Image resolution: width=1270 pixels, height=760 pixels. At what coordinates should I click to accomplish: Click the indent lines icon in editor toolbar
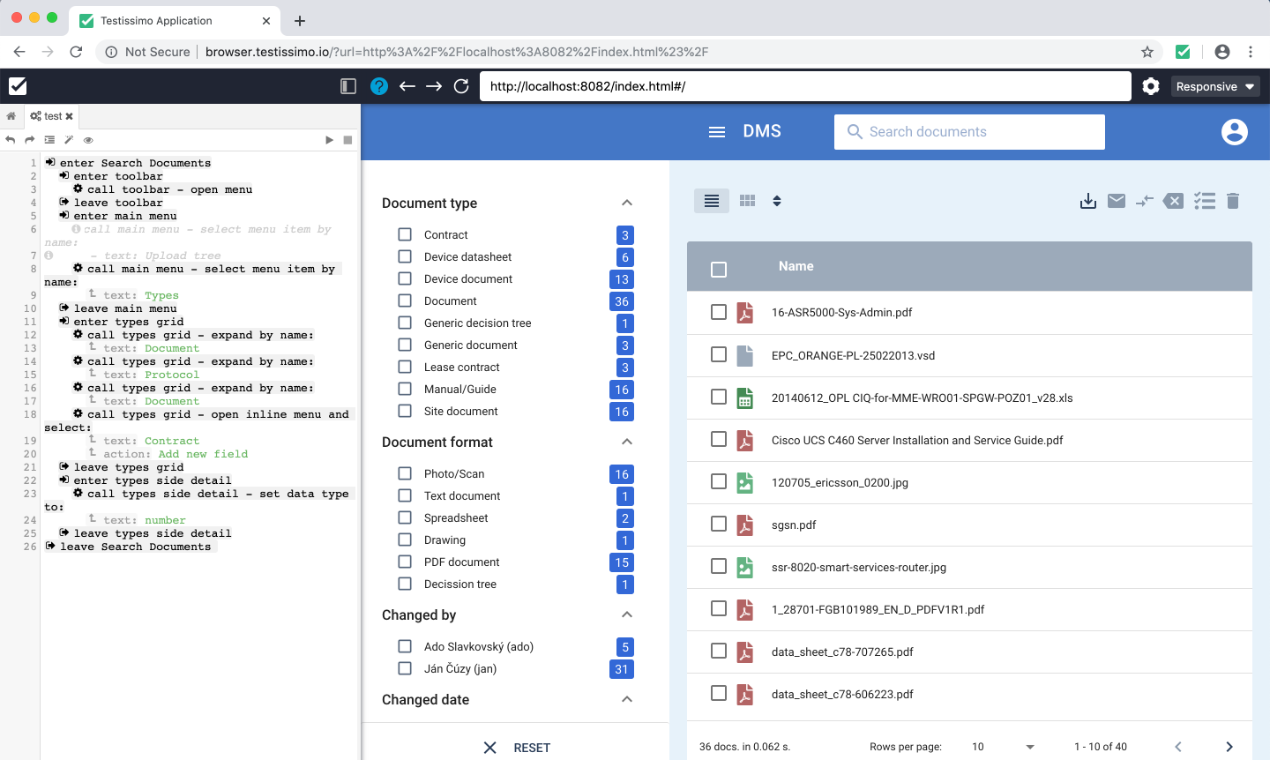49,140
